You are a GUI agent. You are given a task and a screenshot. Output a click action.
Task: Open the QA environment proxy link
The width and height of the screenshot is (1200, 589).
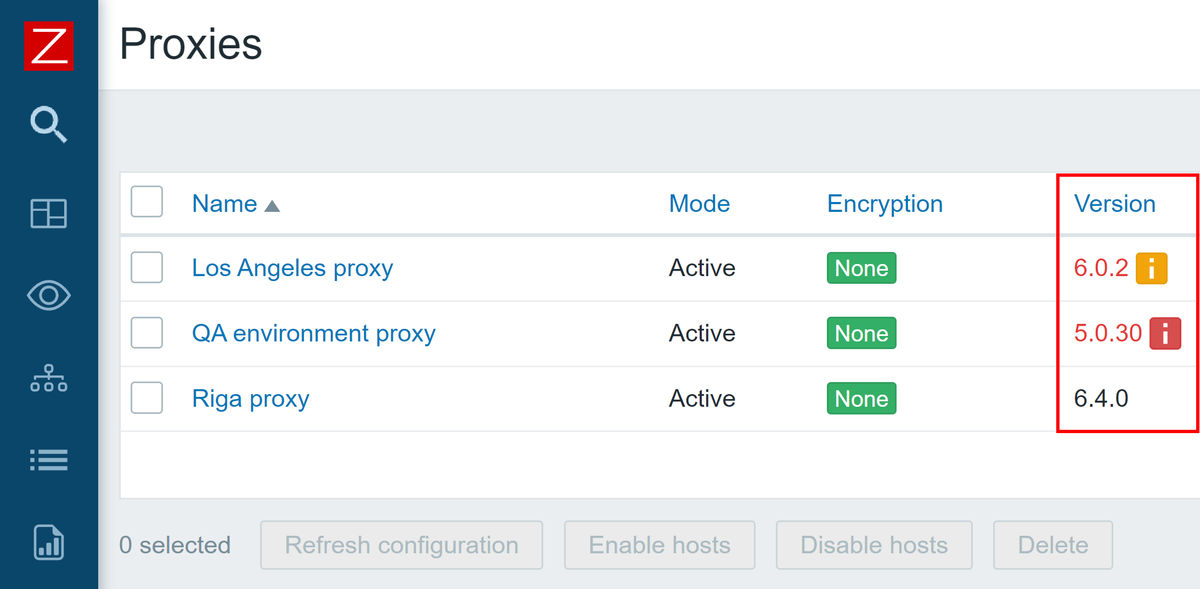pyautogui.click(x=313, y=333)
